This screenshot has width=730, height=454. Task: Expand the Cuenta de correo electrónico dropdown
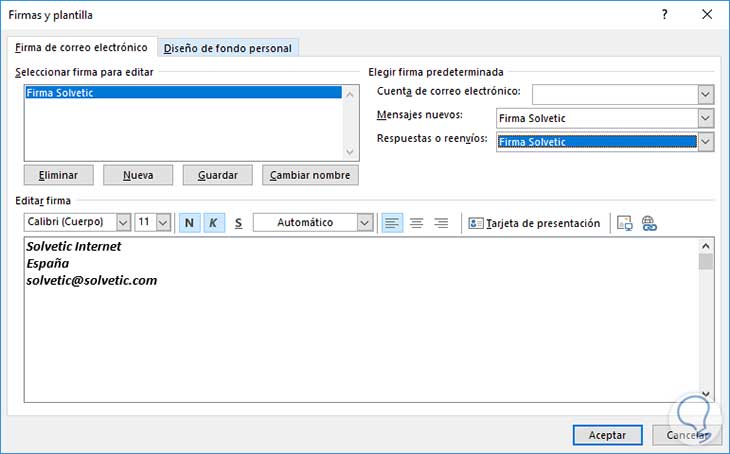pos(706,94)
